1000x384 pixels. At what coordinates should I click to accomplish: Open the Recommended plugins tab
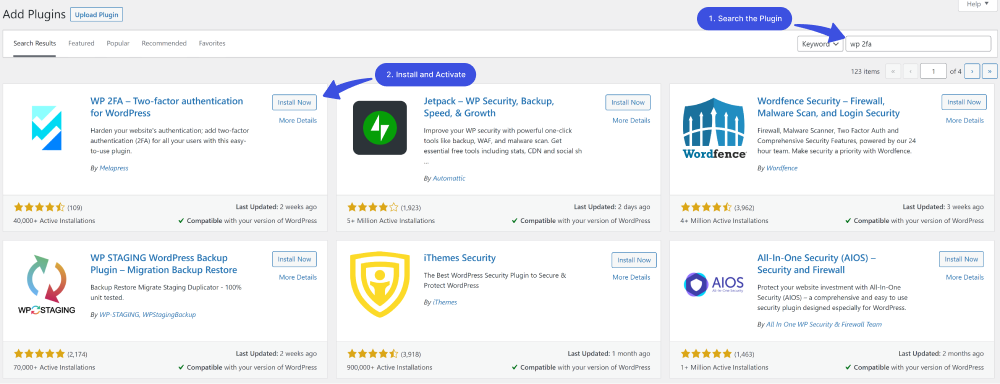click(x=164, y=43)
